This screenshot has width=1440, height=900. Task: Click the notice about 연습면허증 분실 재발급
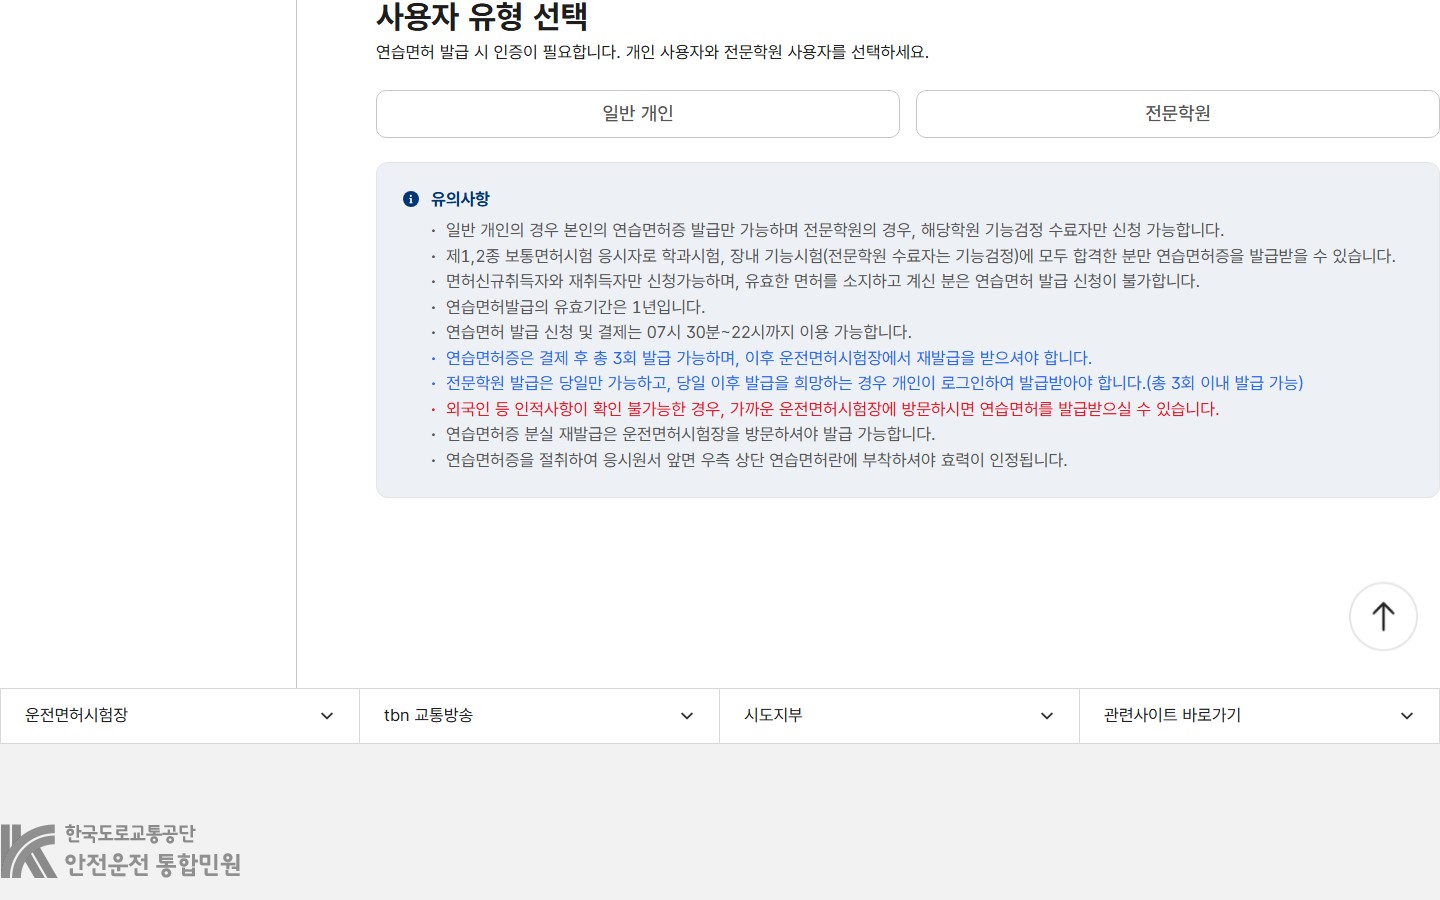coord(690,434)
